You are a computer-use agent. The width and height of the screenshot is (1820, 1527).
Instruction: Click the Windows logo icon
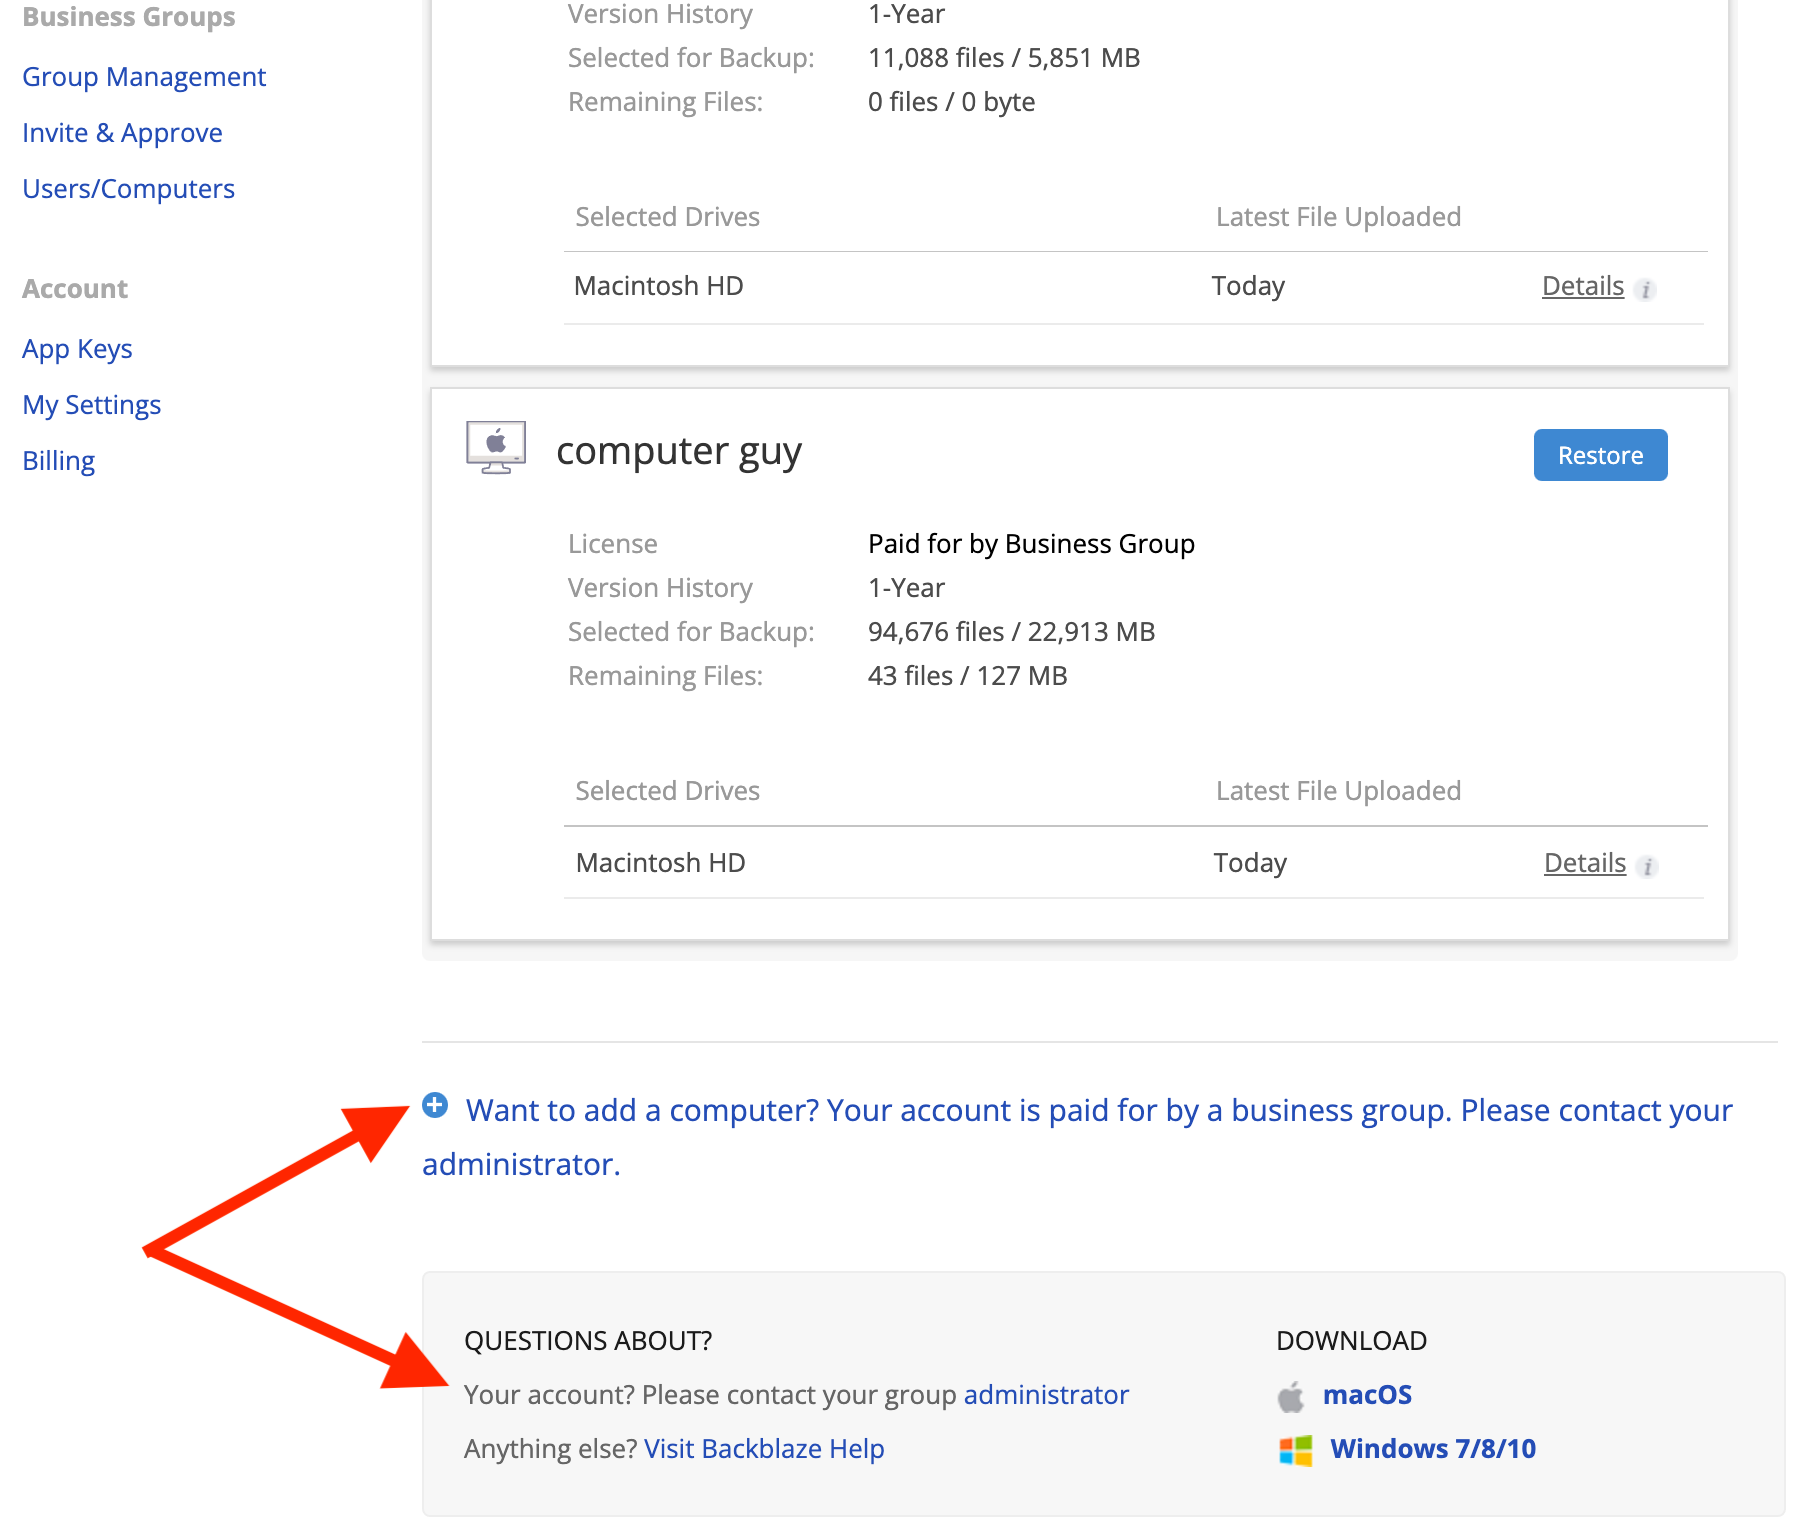tap(1295, 1450)
